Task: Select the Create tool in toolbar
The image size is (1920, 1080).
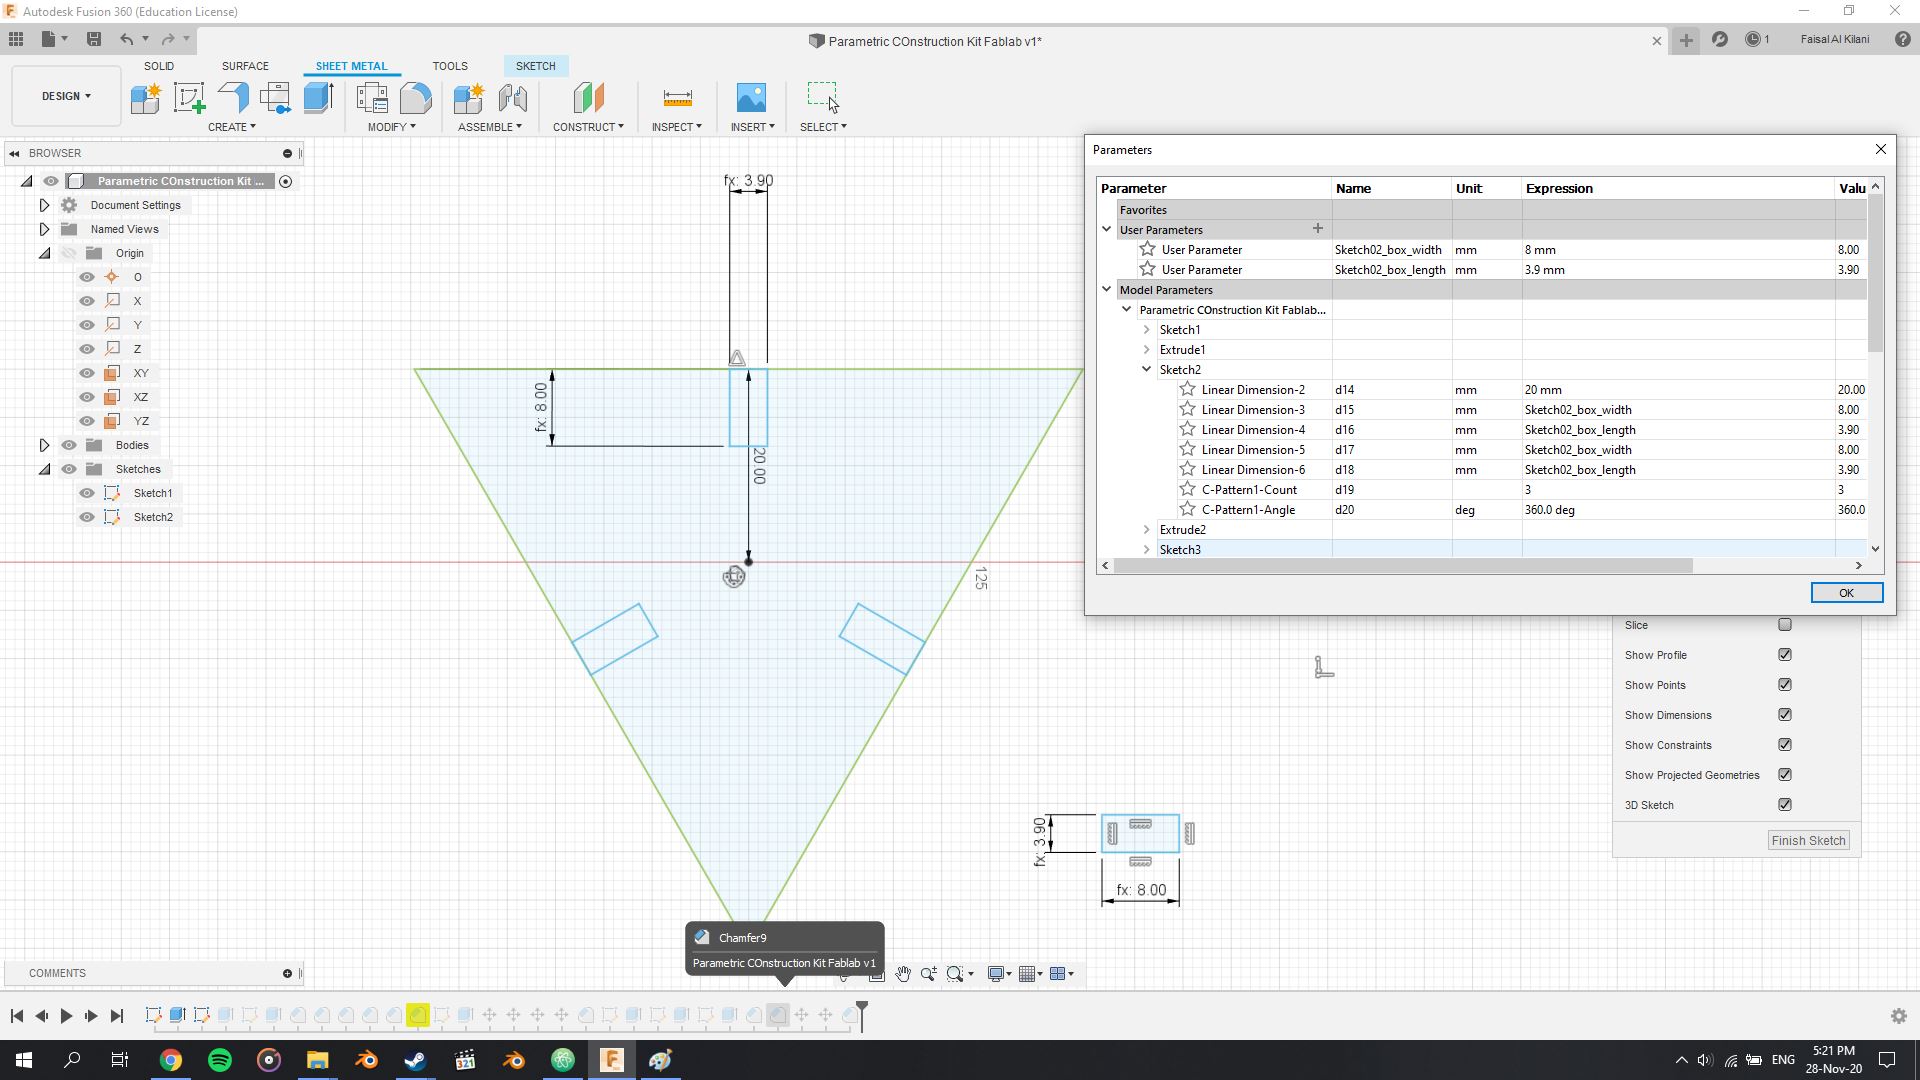Action: point(232,127)
